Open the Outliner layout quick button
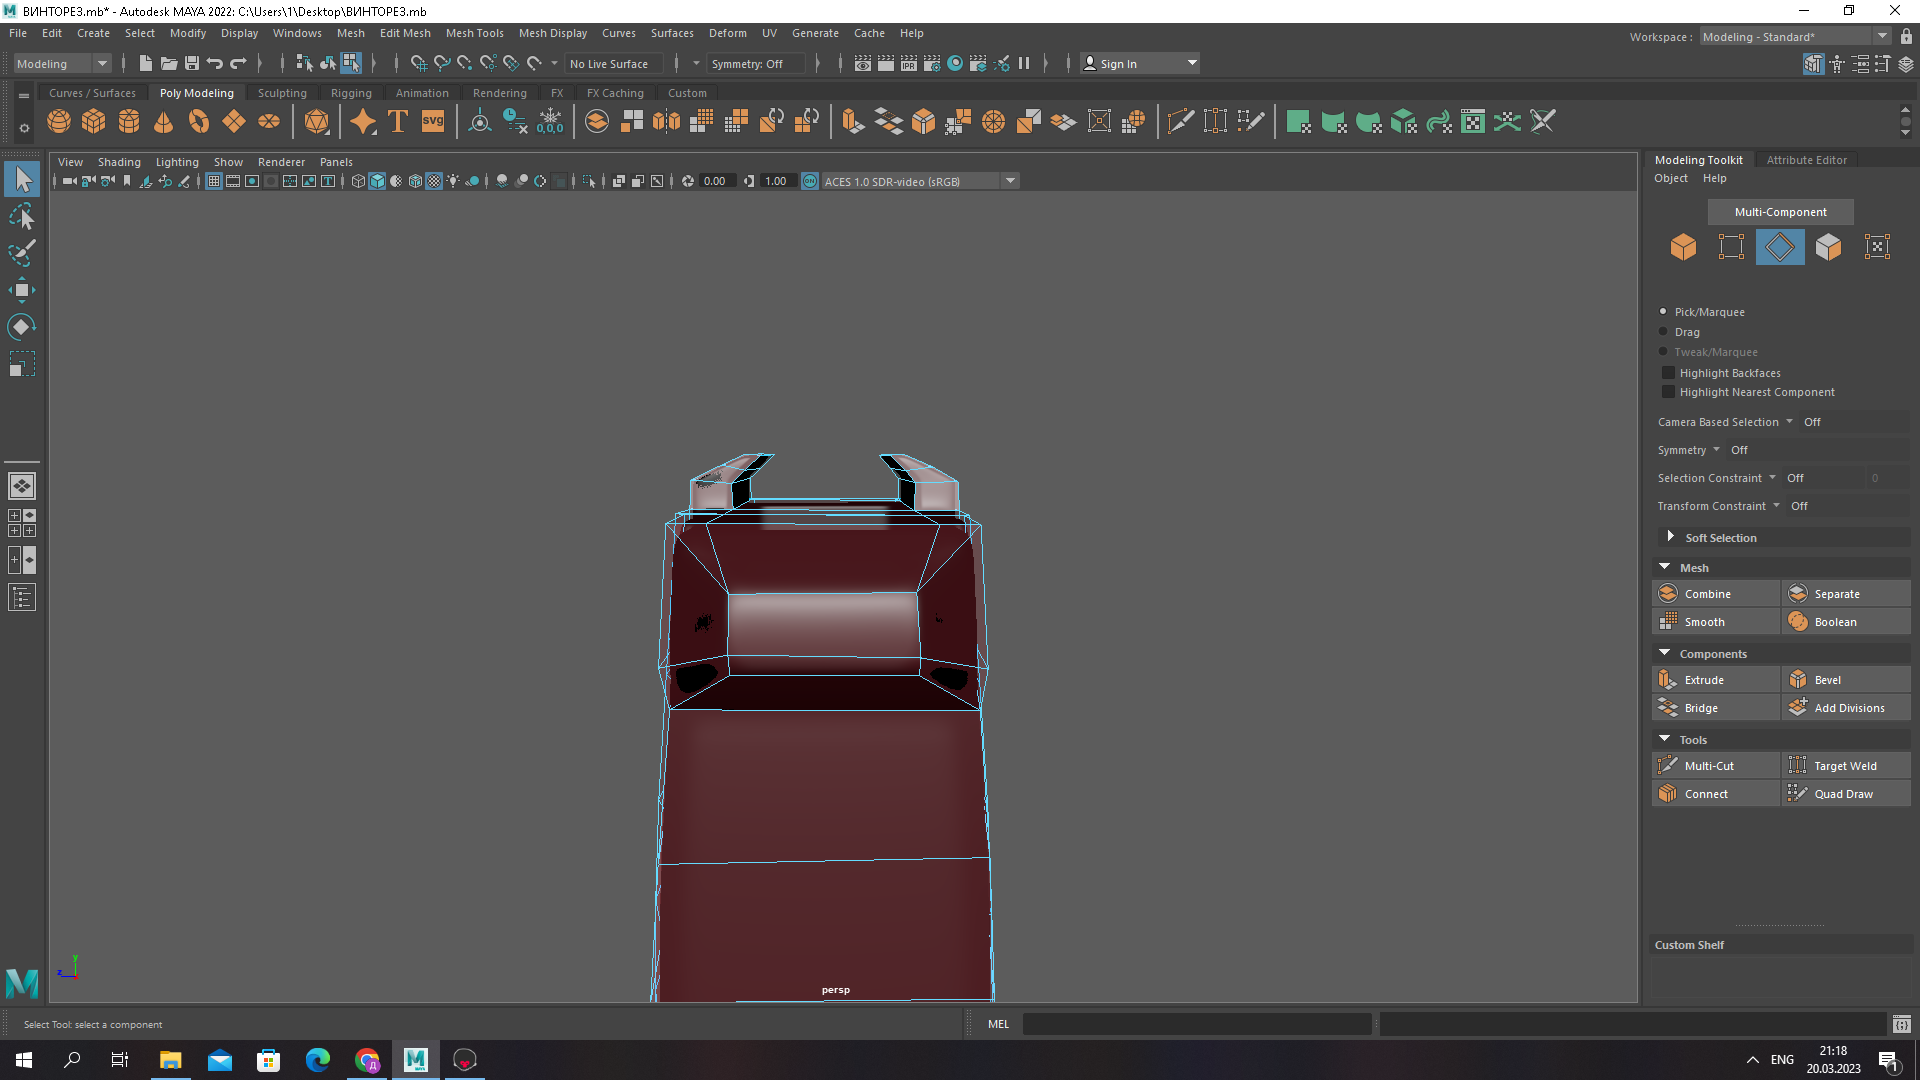The width and height of the screenshot is (1920, 1080). [22, 598]
